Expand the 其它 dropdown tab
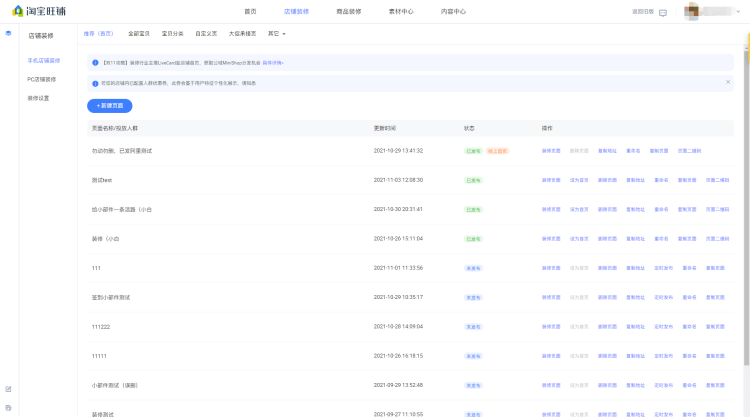 point(276,33)
